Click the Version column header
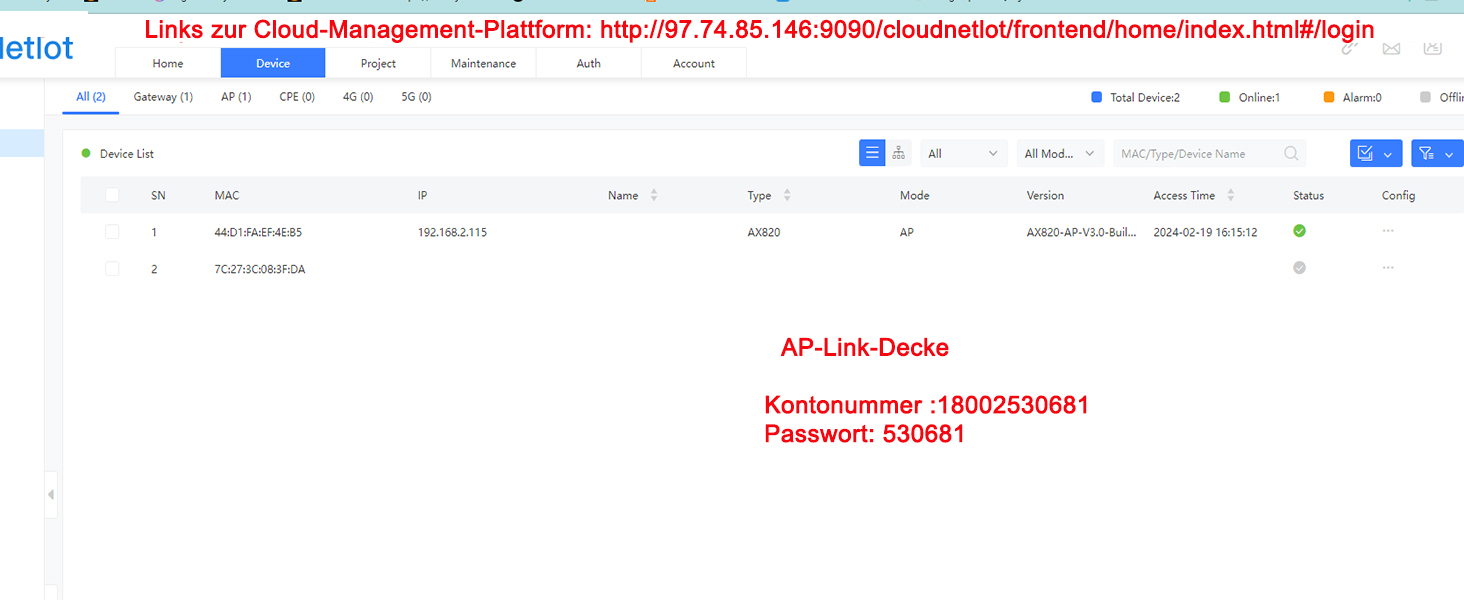Screen dimensions: 1464x600 coord(1045,195)
